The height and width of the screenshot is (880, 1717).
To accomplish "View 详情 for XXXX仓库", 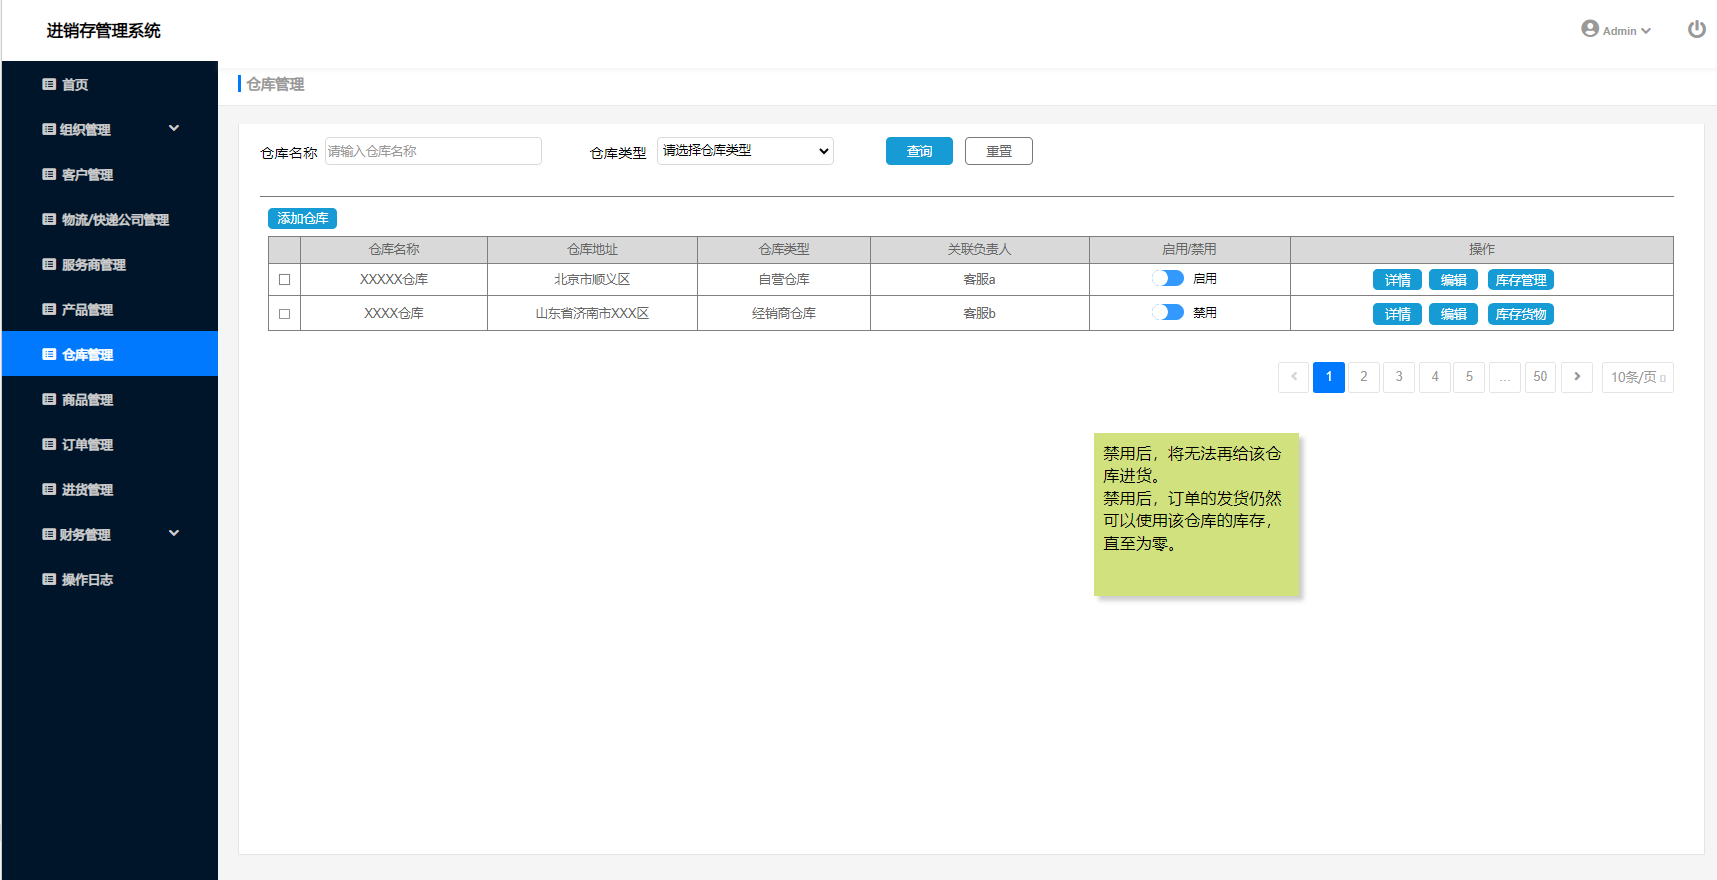I will (1397, 314).
